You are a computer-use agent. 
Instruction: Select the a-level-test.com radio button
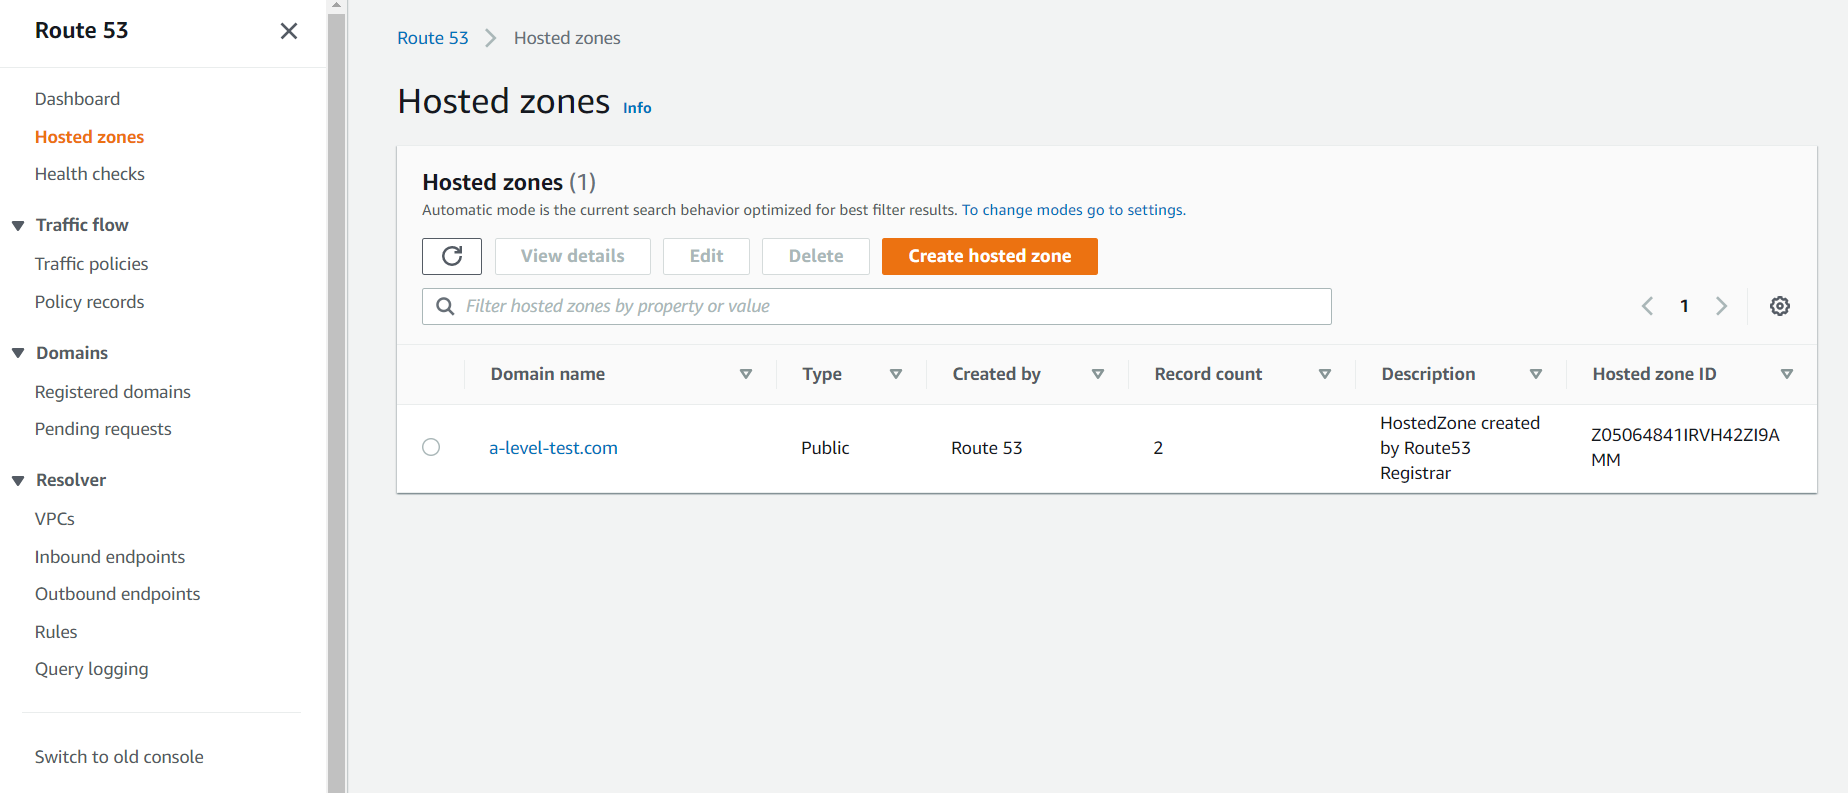pyautogui.click(x=431, y=447)
